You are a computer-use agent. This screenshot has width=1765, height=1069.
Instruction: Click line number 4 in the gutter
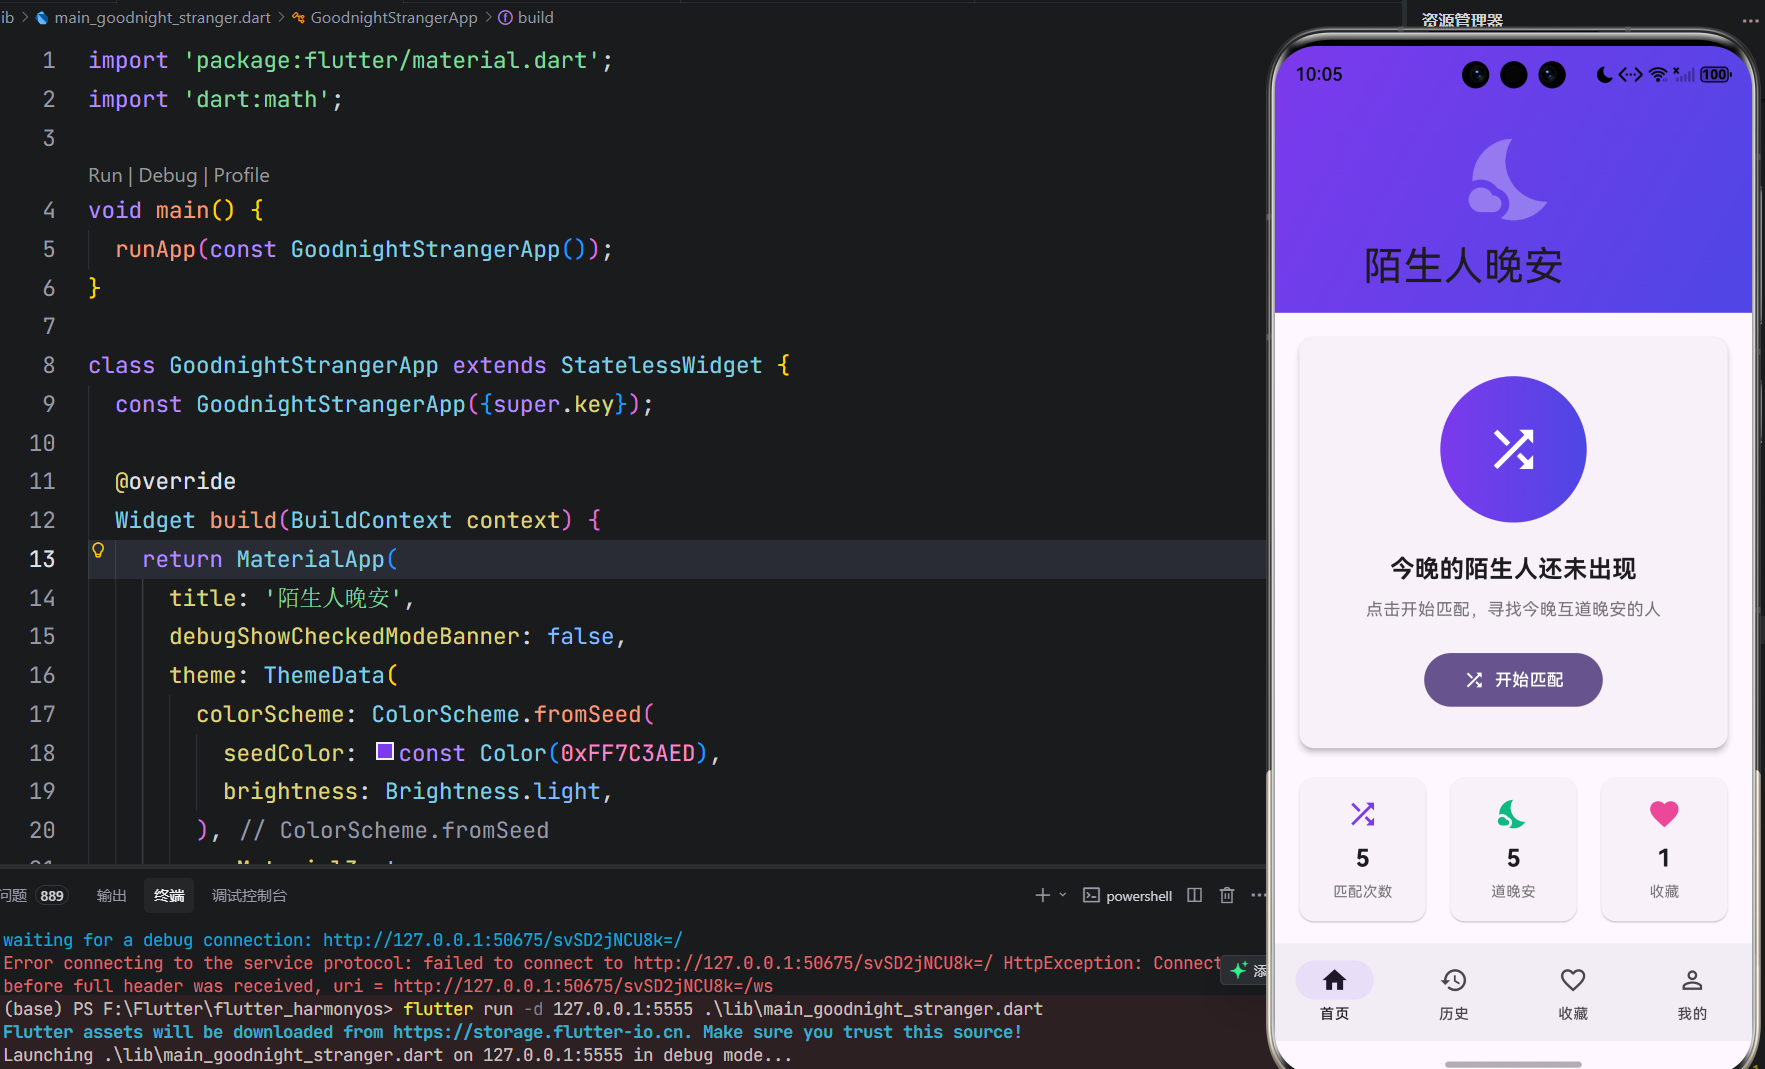[48, 210]
